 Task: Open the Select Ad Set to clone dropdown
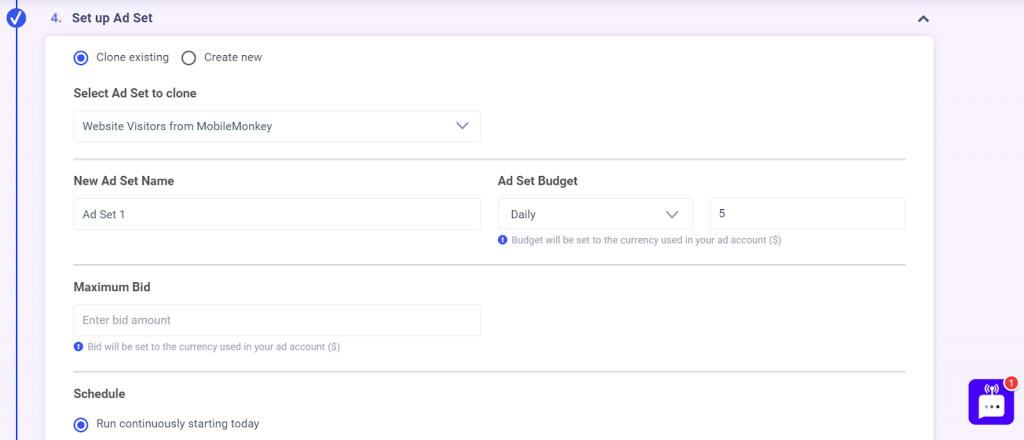coord(277,126)
